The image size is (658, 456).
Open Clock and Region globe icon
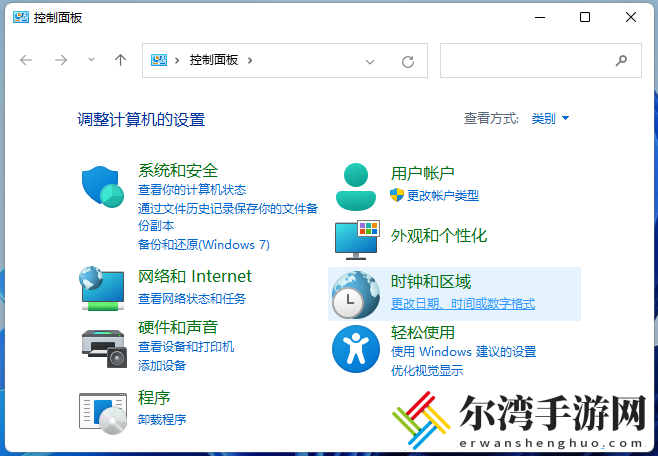click(356, 294)
